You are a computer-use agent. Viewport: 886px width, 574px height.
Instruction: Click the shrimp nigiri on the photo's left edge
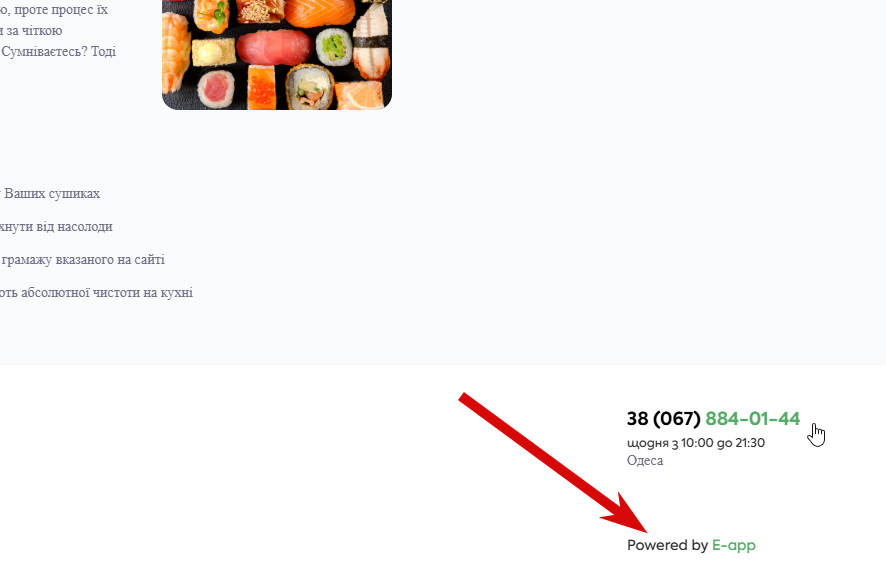pos(175,54)
